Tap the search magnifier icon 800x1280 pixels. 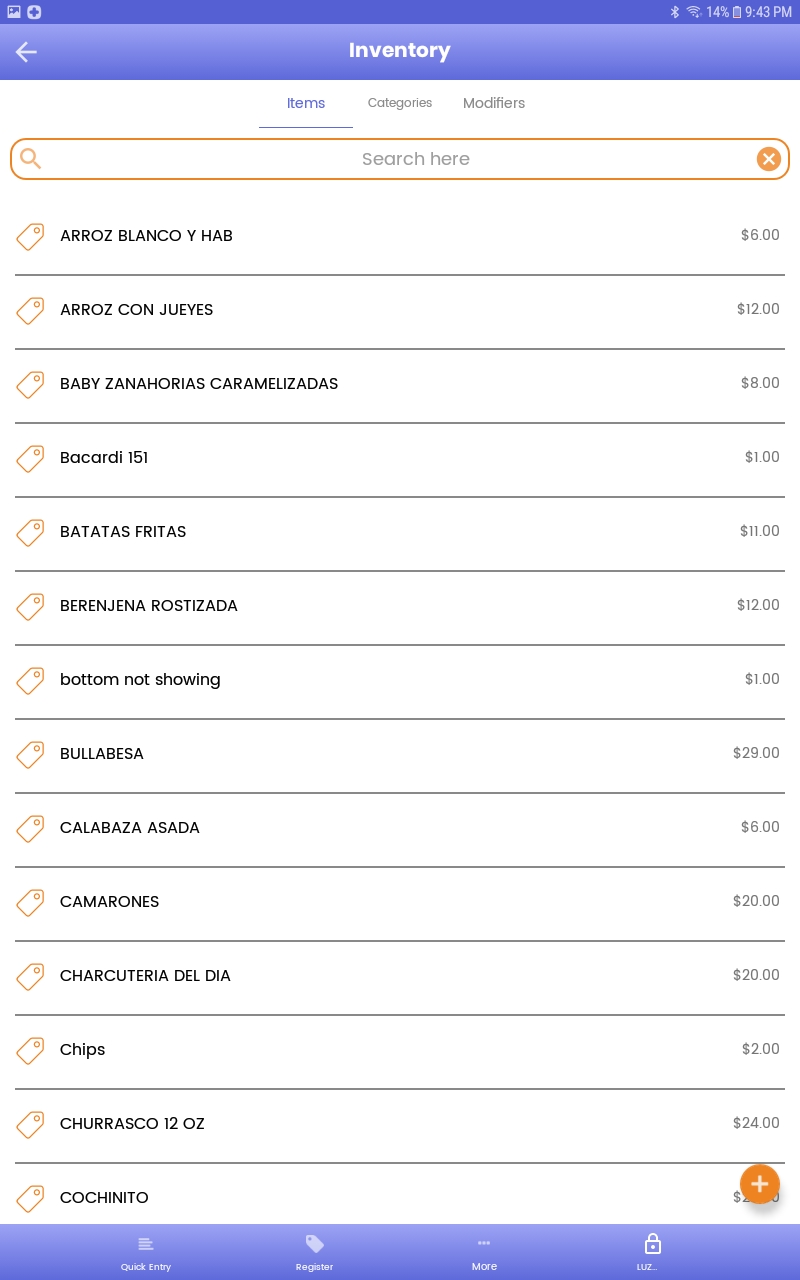(31, 159)
